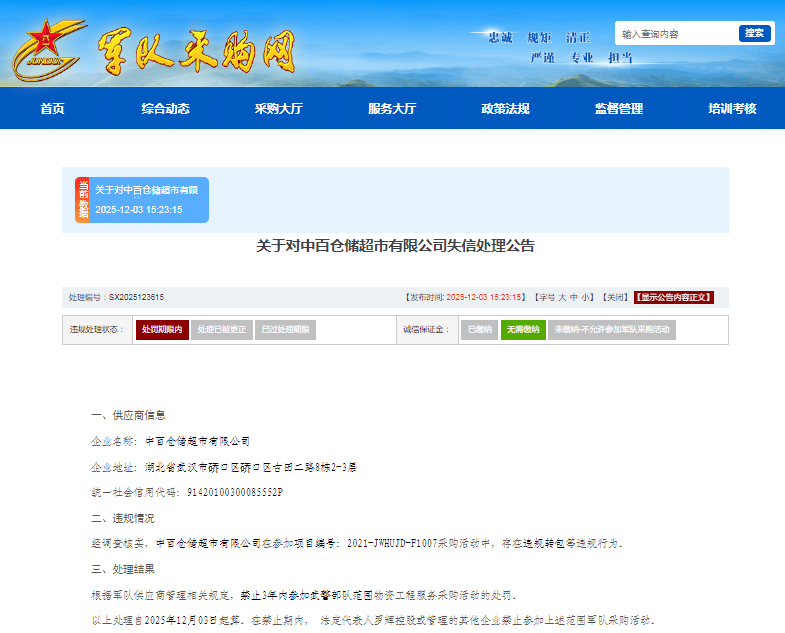Select the red 处罚期限内 status badge

(162, 329)
